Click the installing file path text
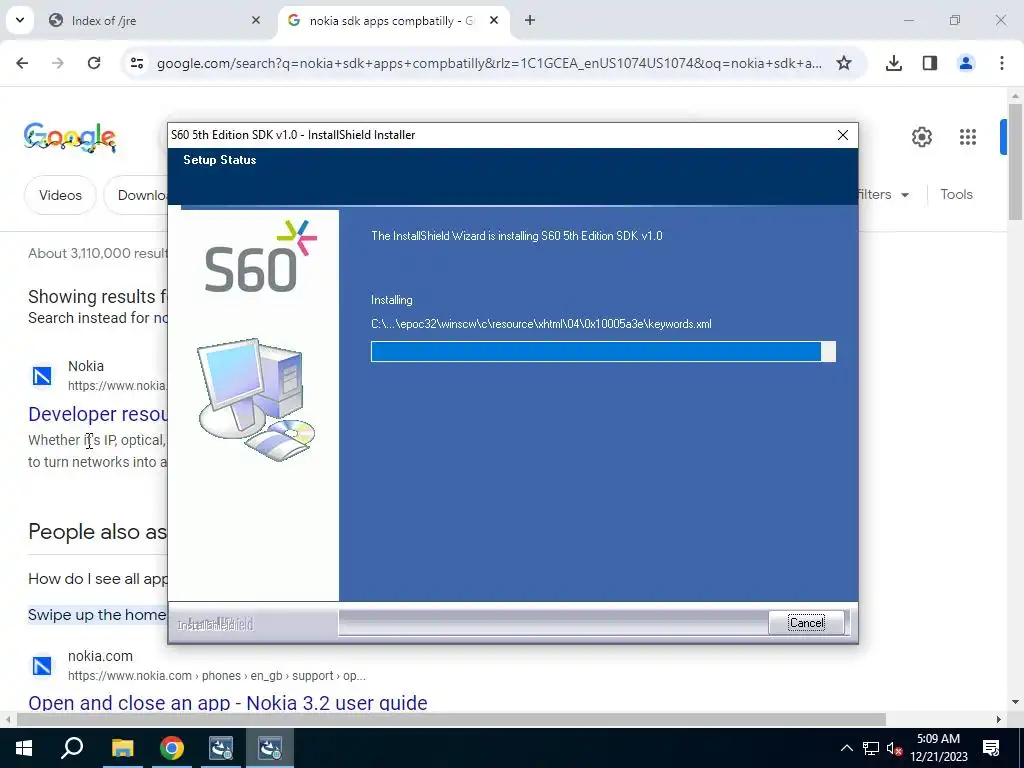 click(x=541, y=324)
